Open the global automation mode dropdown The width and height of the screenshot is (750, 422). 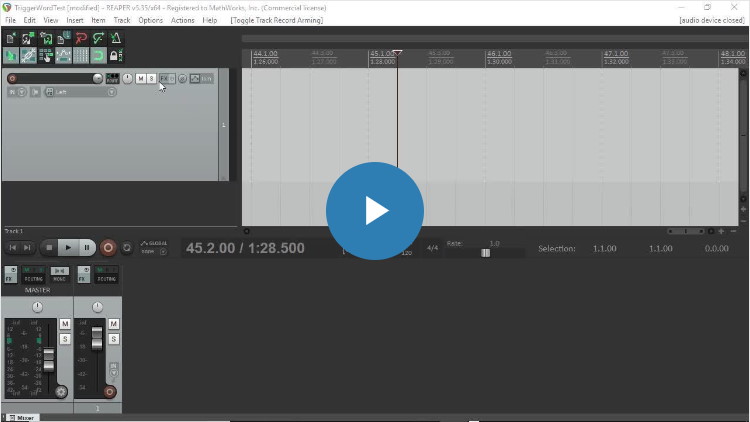coord(154,247)
